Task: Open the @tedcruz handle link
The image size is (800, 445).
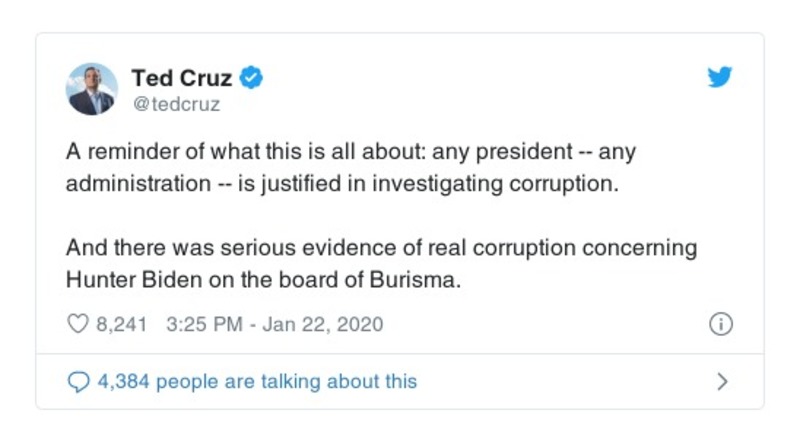Action: click(176, 103)
